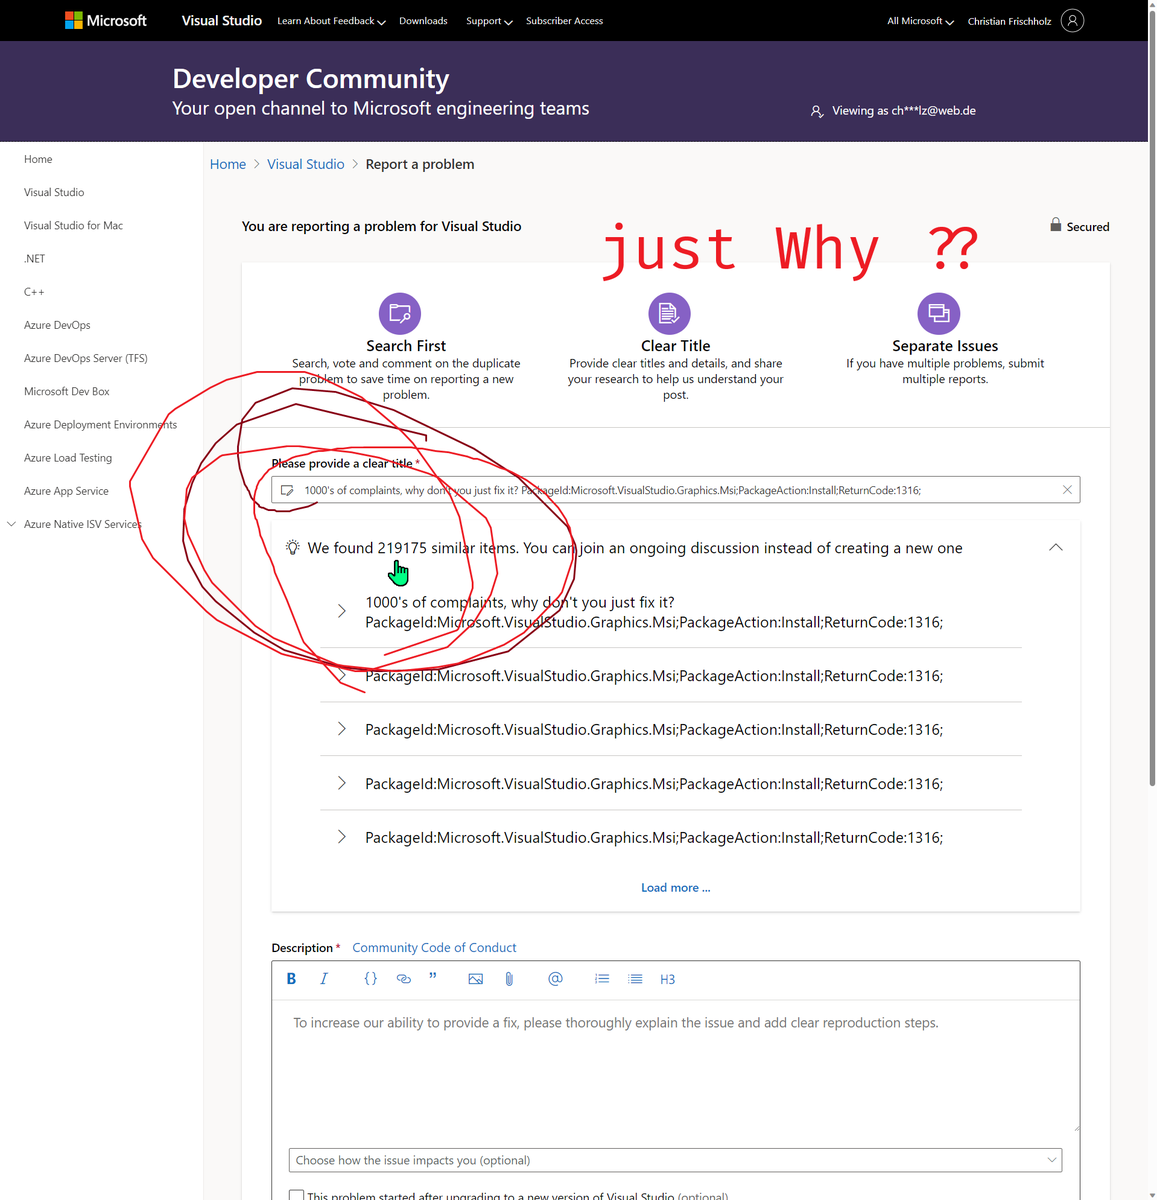Click the Separate Issues circle icon

[939, 313]
